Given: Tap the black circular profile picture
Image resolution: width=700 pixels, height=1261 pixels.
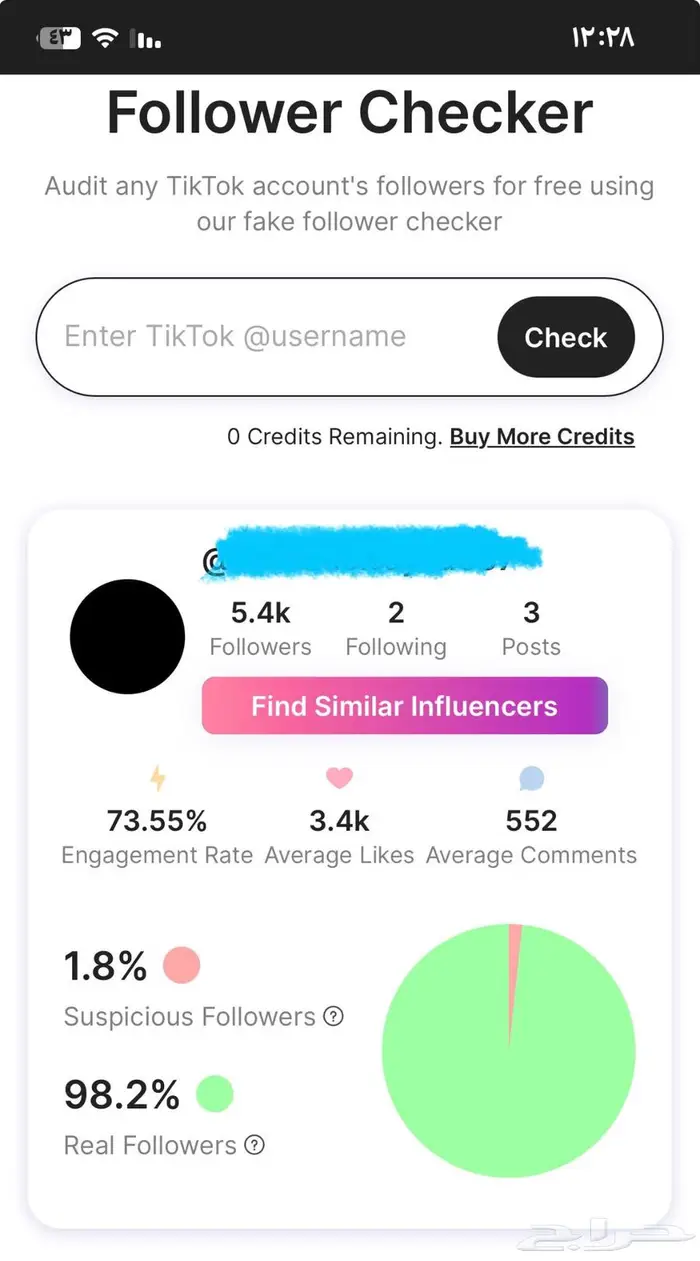Looking at the screenshot, I should (127, 637).
